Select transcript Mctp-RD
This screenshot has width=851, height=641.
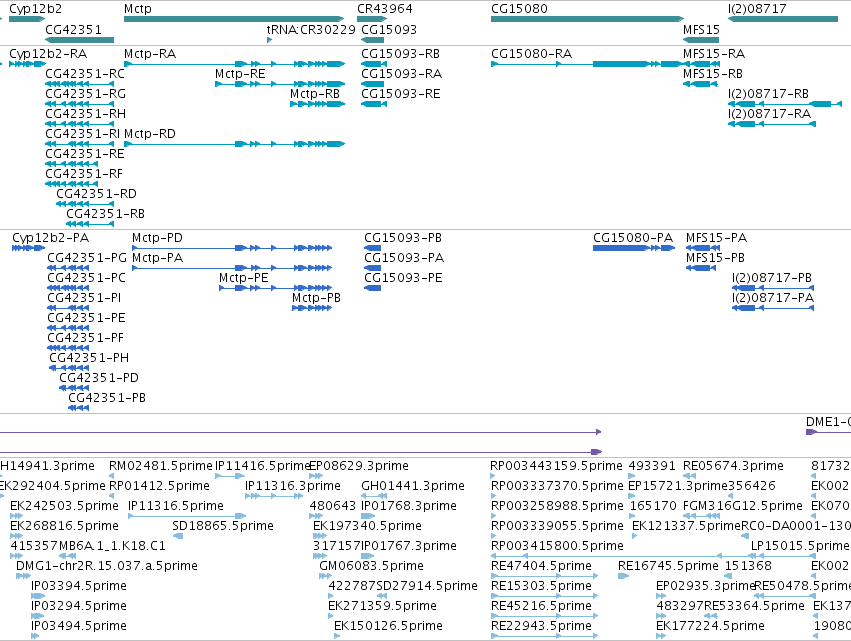150,134
